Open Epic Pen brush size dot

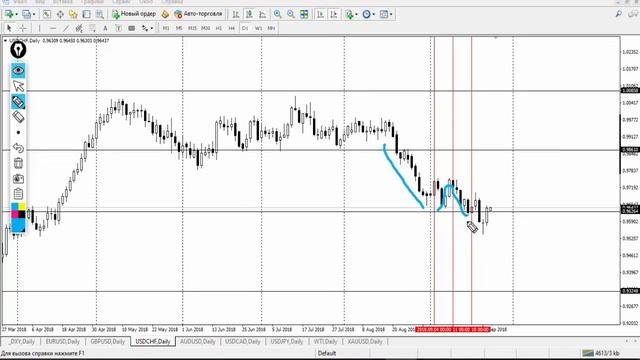18,132
